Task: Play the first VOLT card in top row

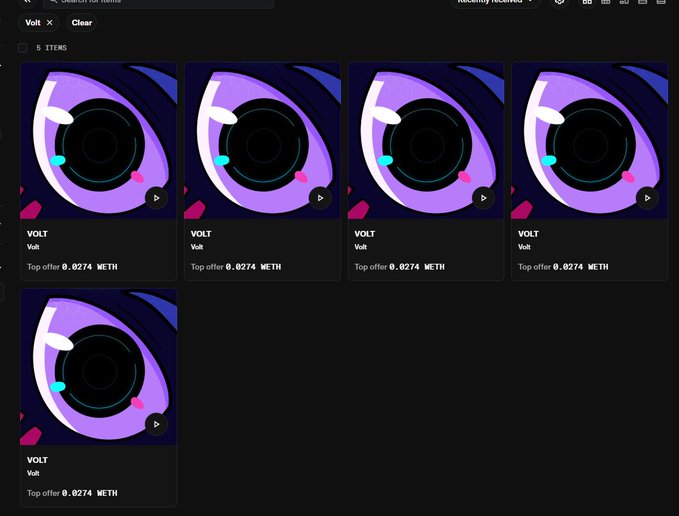Action: 156,198
